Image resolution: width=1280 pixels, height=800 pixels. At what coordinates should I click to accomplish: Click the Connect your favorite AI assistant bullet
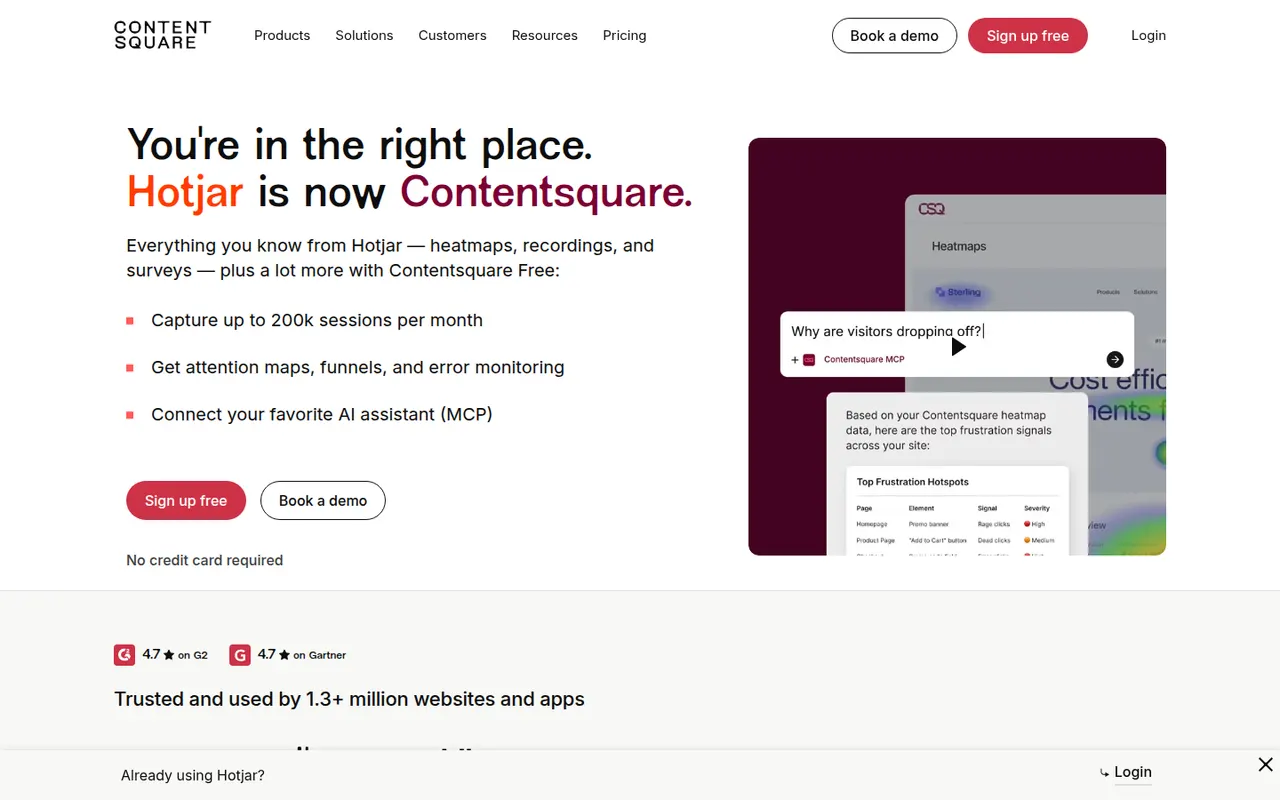[x=322, y=414]
